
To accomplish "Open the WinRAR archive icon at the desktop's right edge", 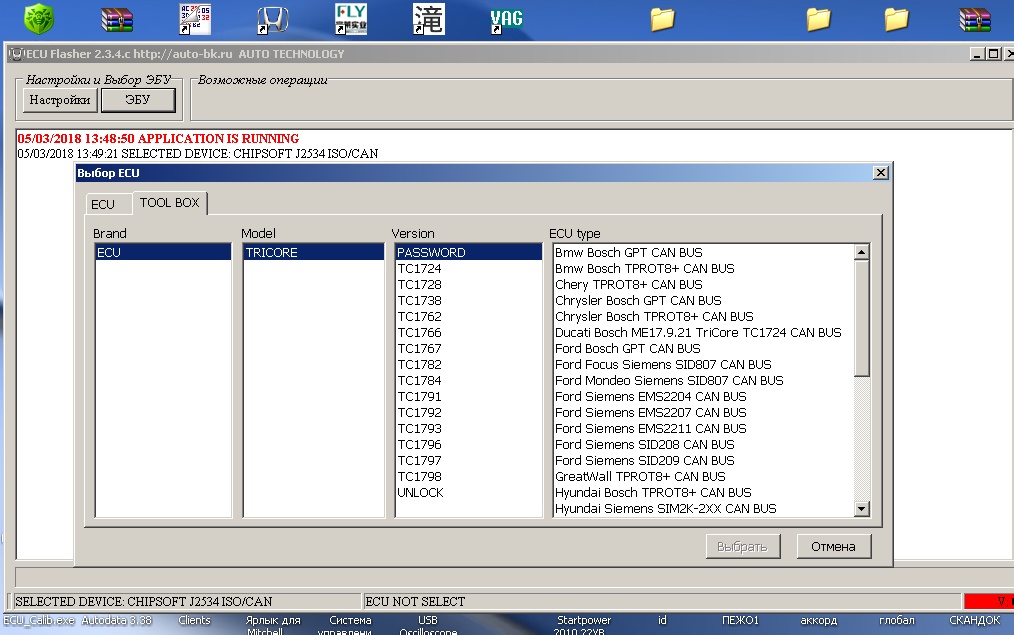I will (x=975, y=19).
